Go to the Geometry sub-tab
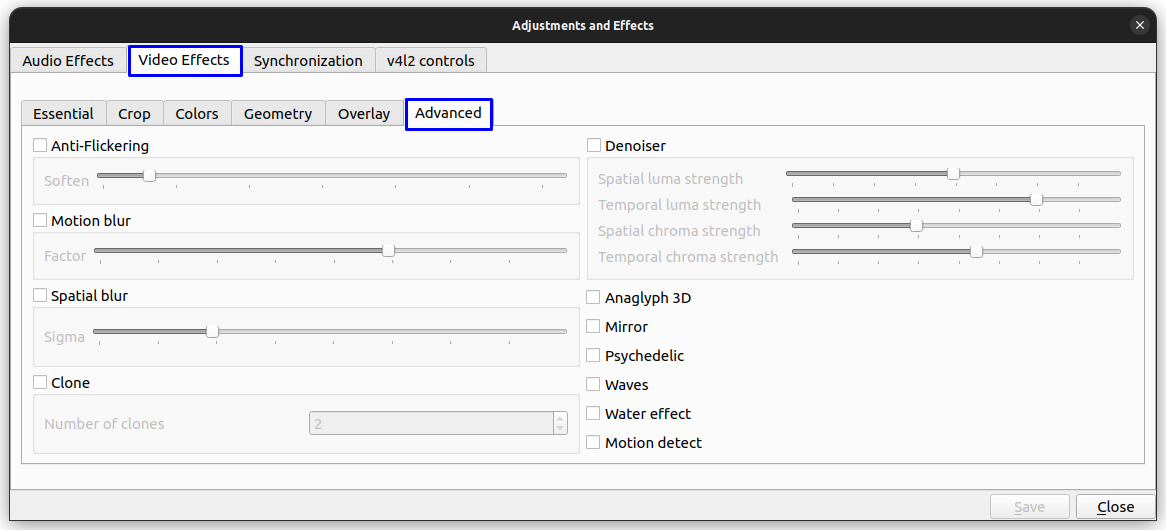The image size is (1166, 530). [x=278, y=114]
